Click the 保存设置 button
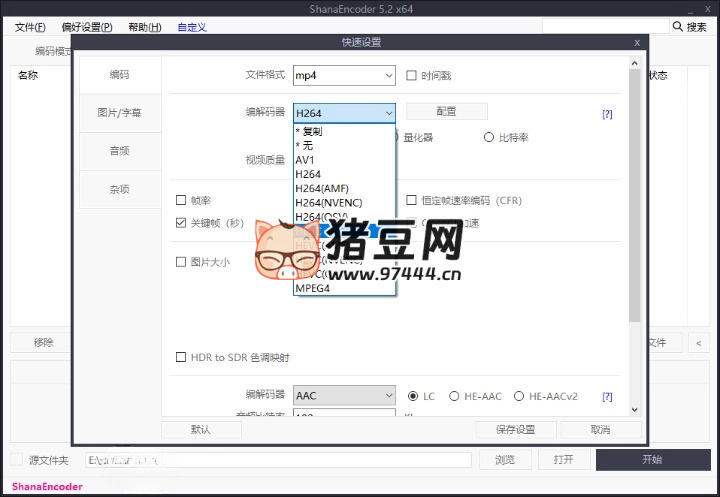Screen dimensions: 720x497 515,429
